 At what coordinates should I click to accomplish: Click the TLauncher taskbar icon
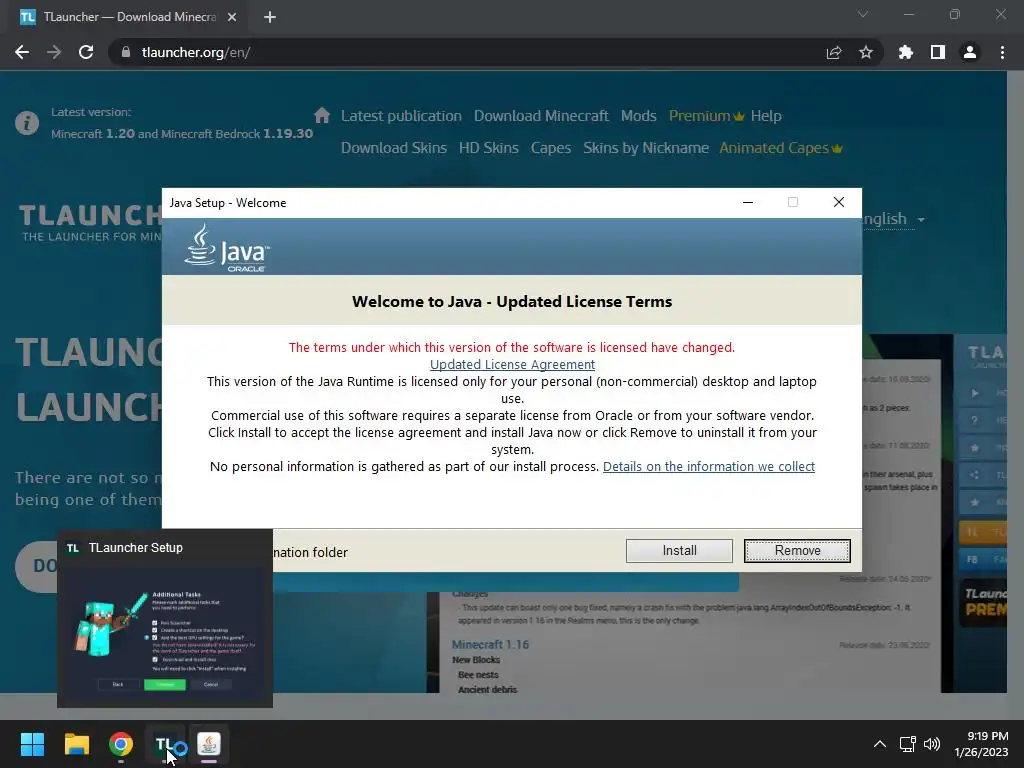pos(165,744)
